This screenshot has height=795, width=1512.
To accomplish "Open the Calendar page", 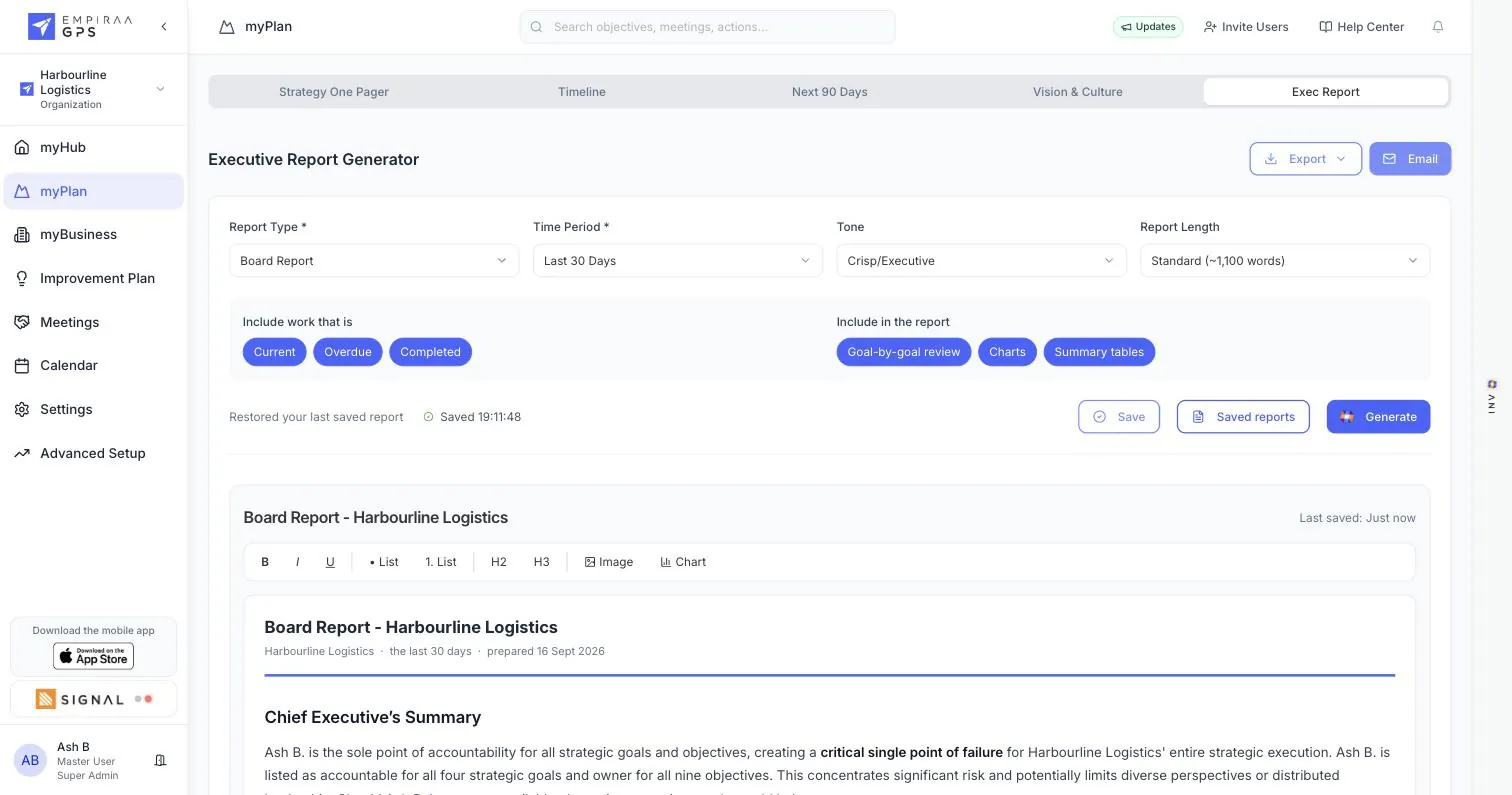I will [93, 365].
